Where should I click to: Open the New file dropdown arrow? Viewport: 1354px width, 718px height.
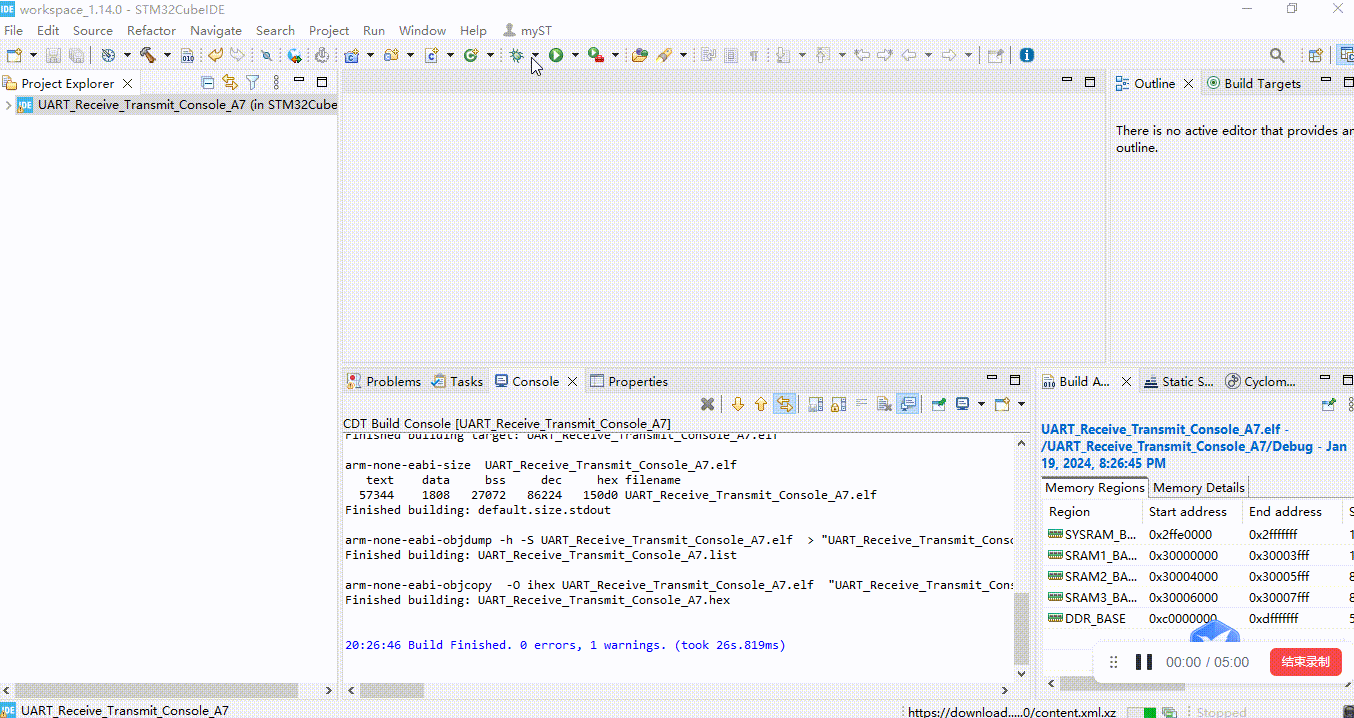tap(33, 55)
